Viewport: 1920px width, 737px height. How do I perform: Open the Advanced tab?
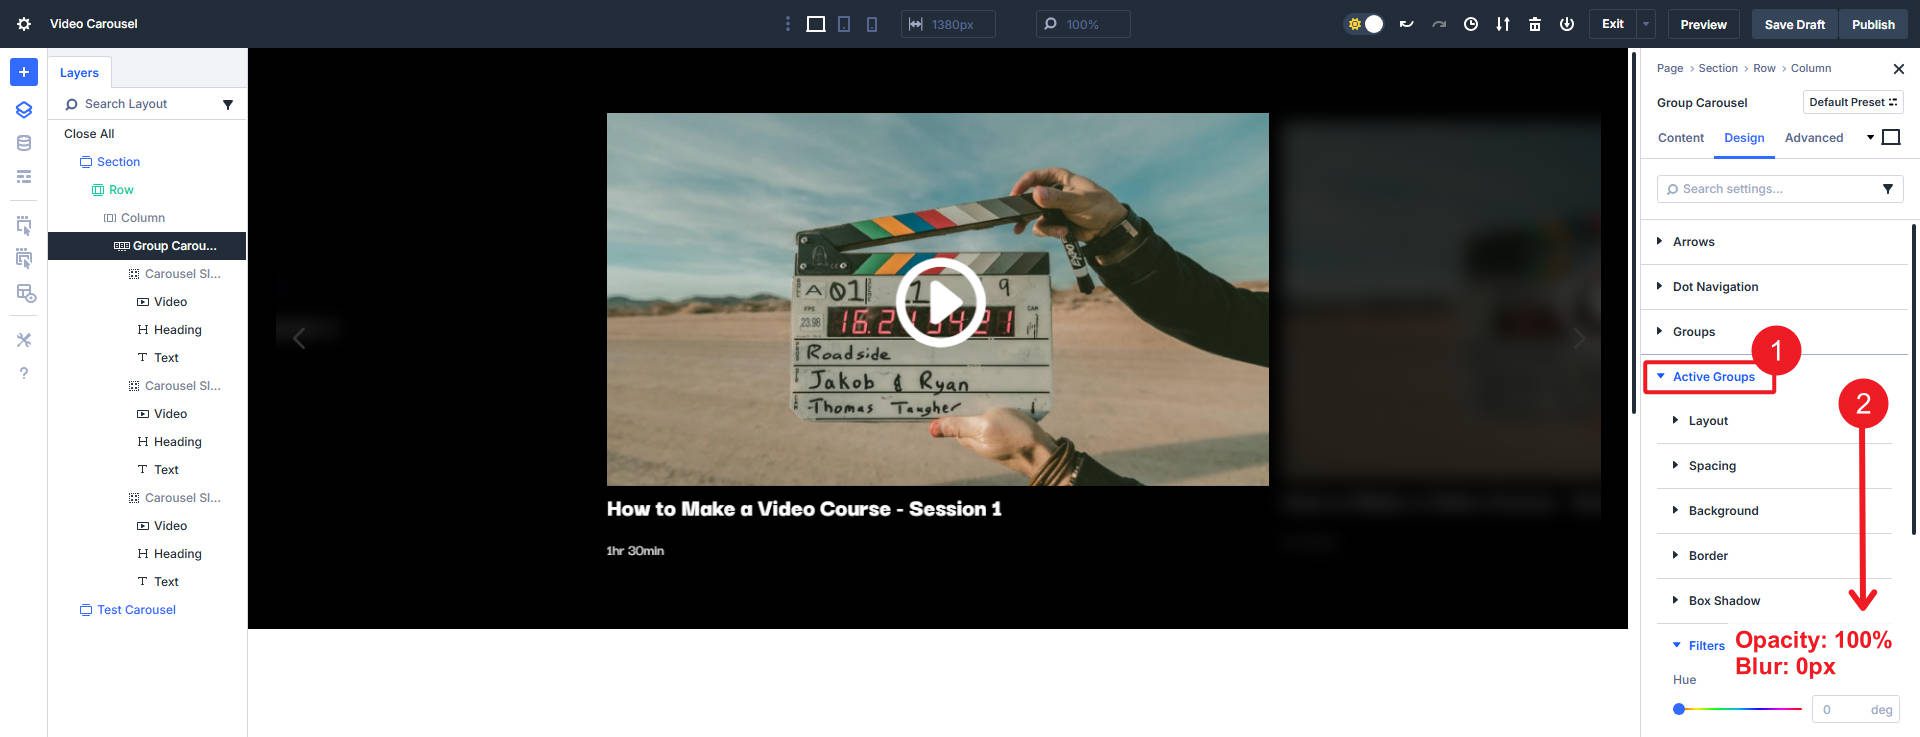tap(1813, 138)
